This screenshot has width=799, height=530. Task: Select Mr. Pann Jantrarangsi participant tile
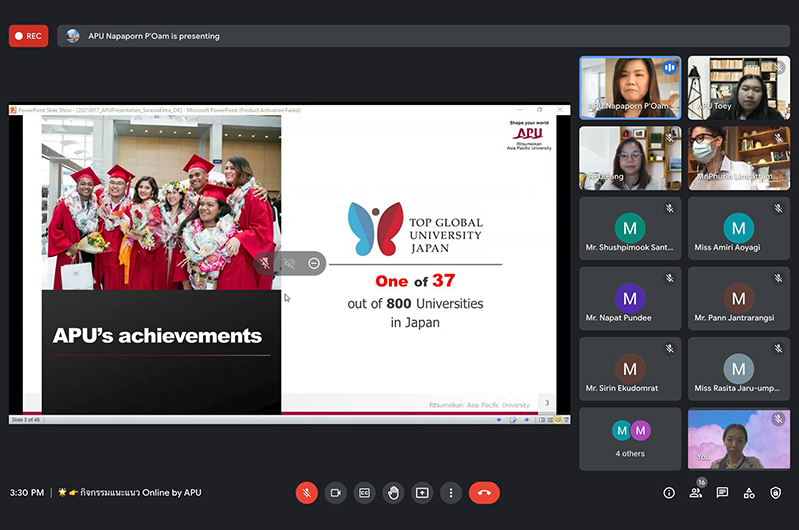pyautogui.click(x=739, y=299)
